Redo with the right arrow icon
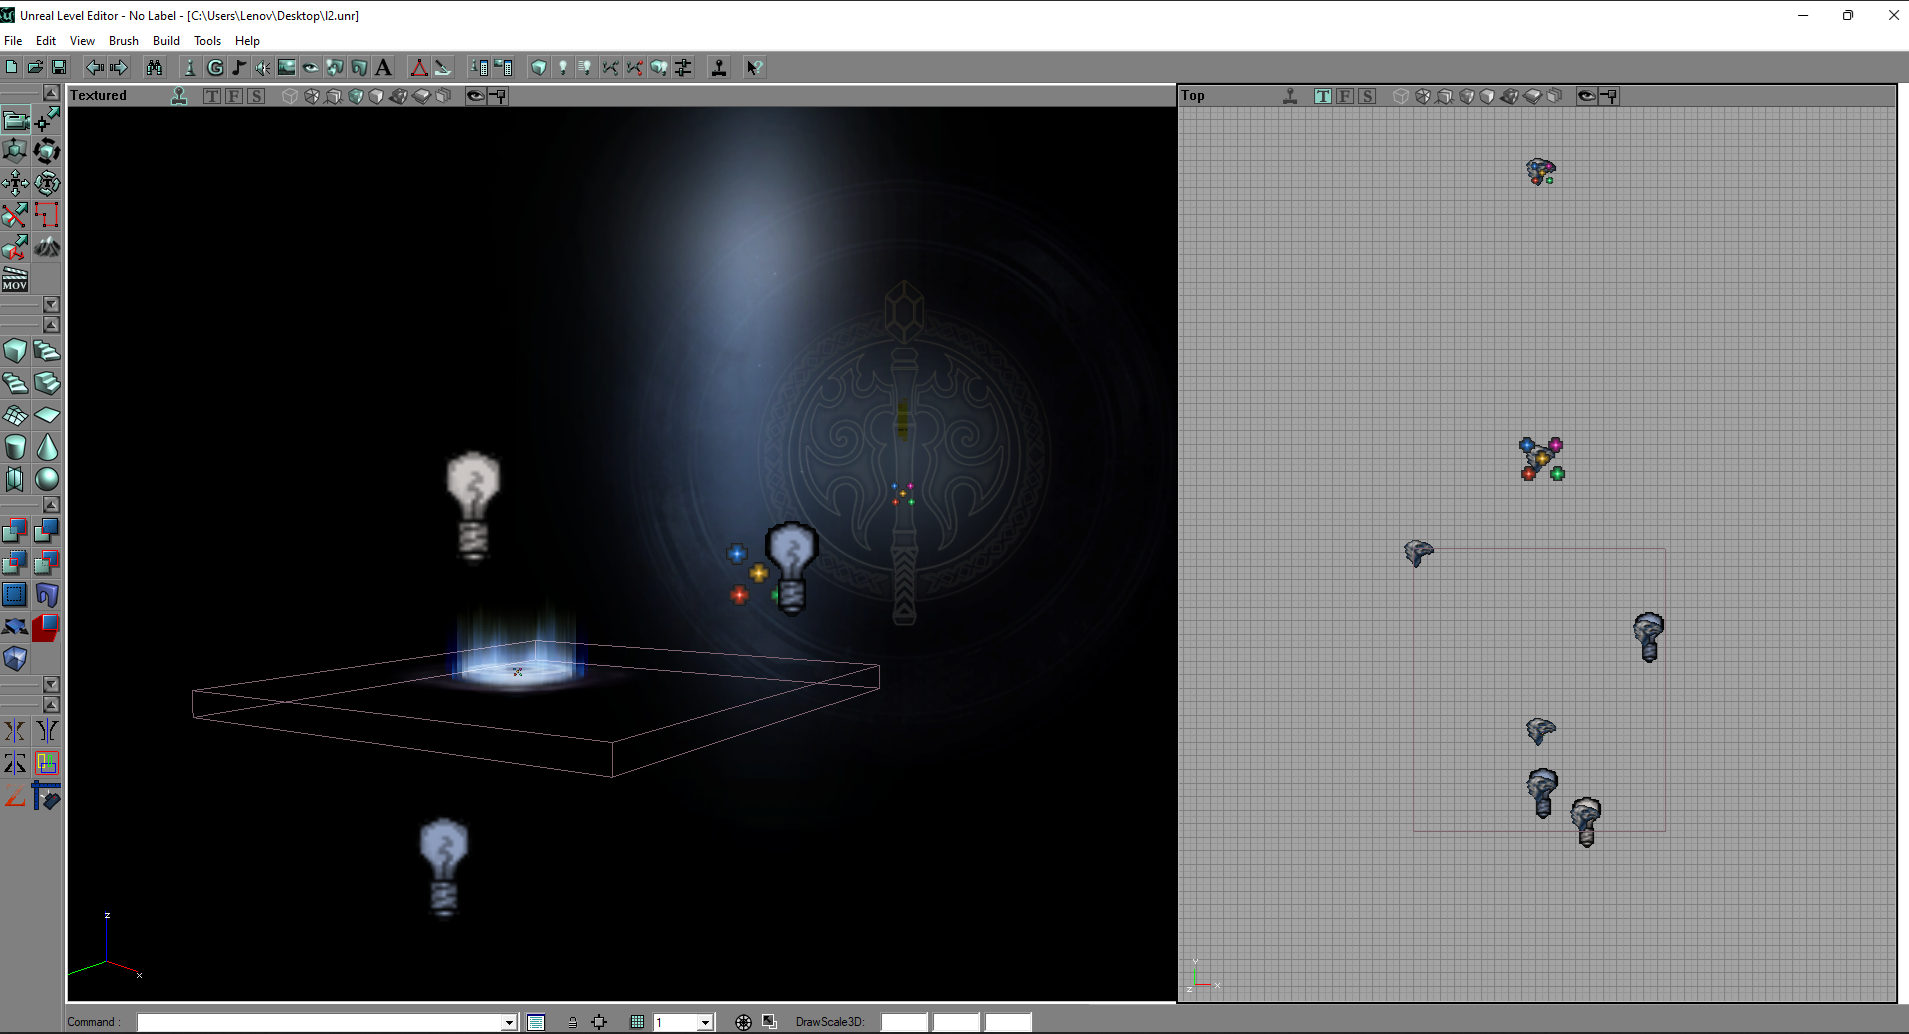 (119, 67)
